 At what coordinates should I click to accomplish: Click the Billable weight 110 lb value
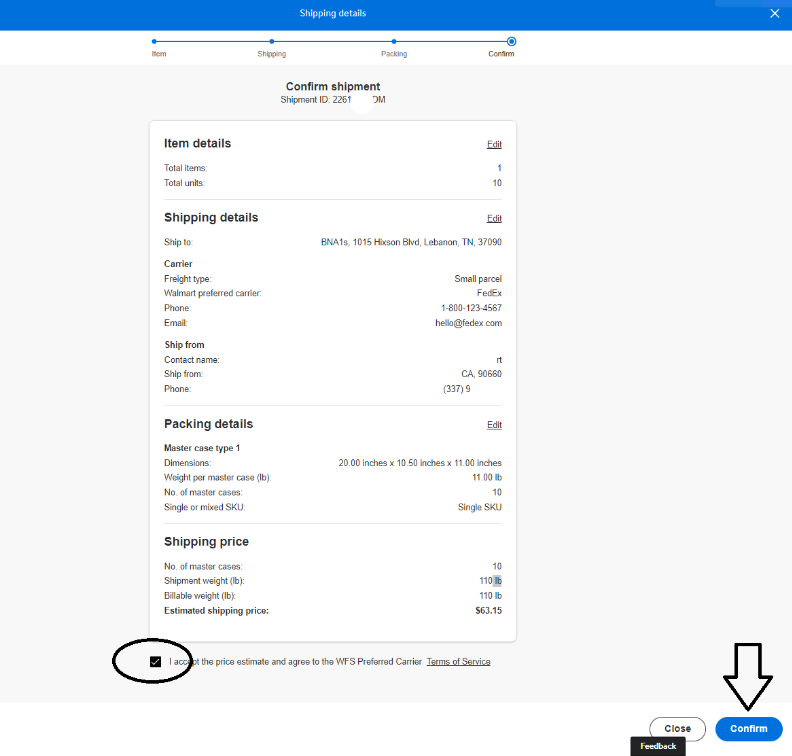tap(490, 596)
